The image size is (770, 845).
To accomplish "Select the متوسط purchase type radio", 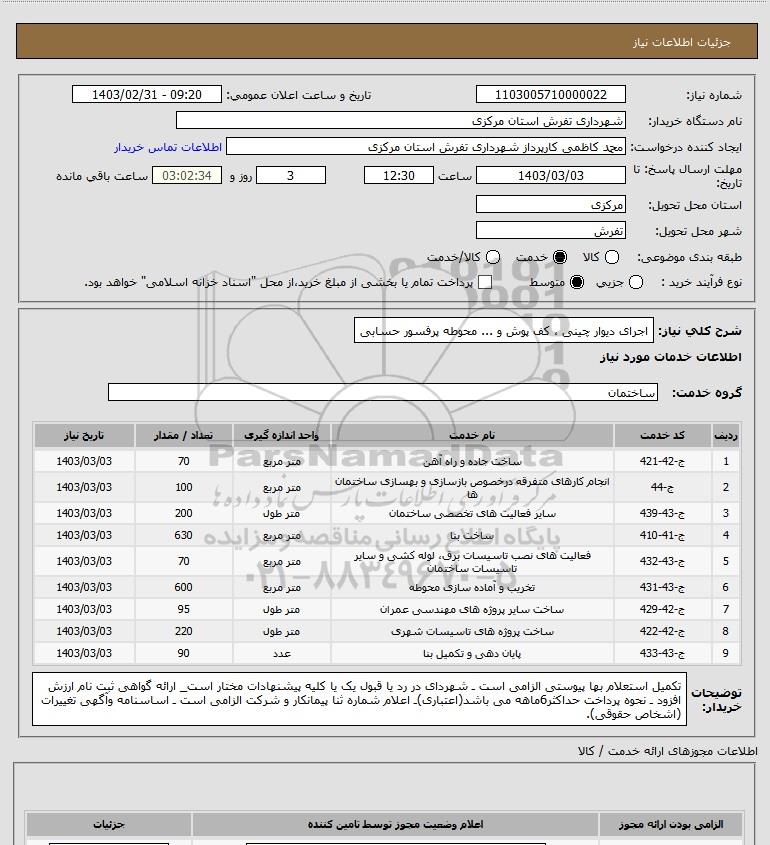I will coord(577,282).
